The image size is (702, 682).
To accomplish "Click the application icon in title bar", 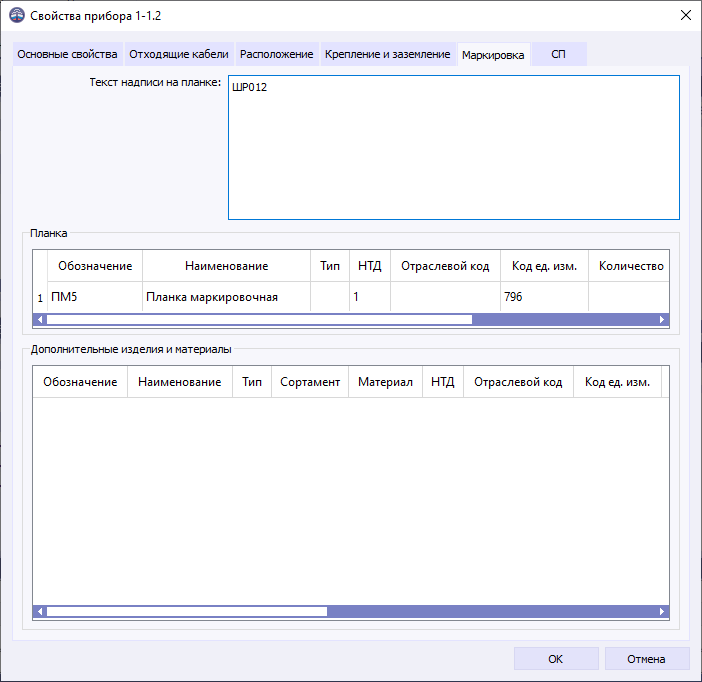I will pyautogui.click(x=17, y=15).
